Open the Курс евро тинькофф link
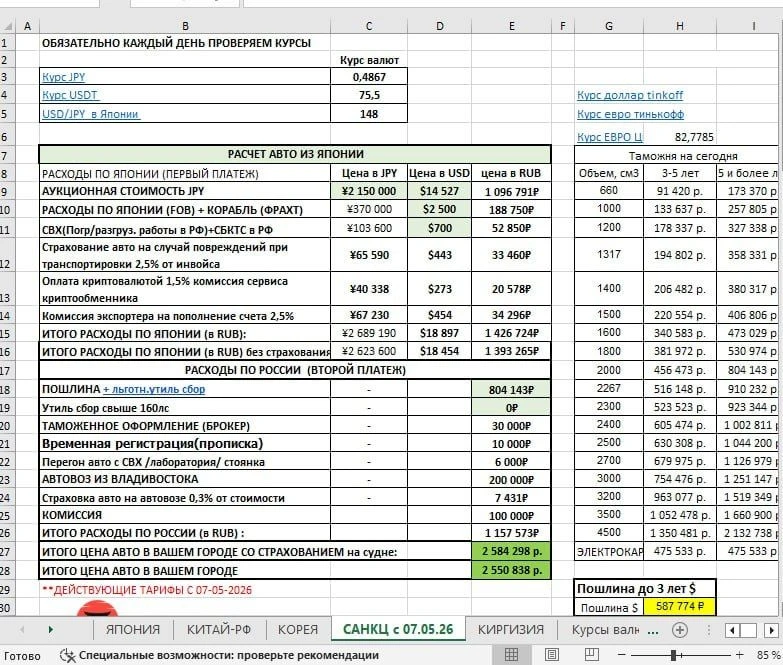This screenshot has width=783, height=665. tap(631, 114)
